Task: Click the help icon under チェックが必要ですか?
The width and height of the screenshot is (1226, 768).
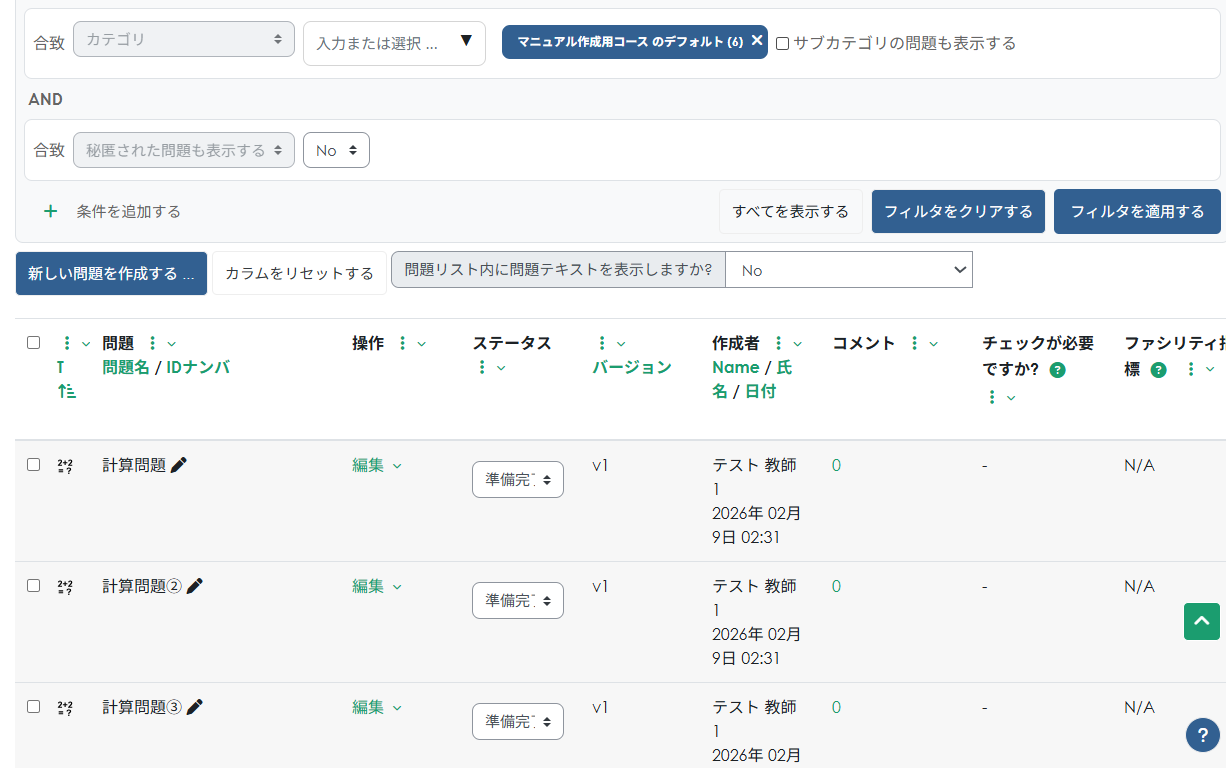Action: pos(1057,370)
